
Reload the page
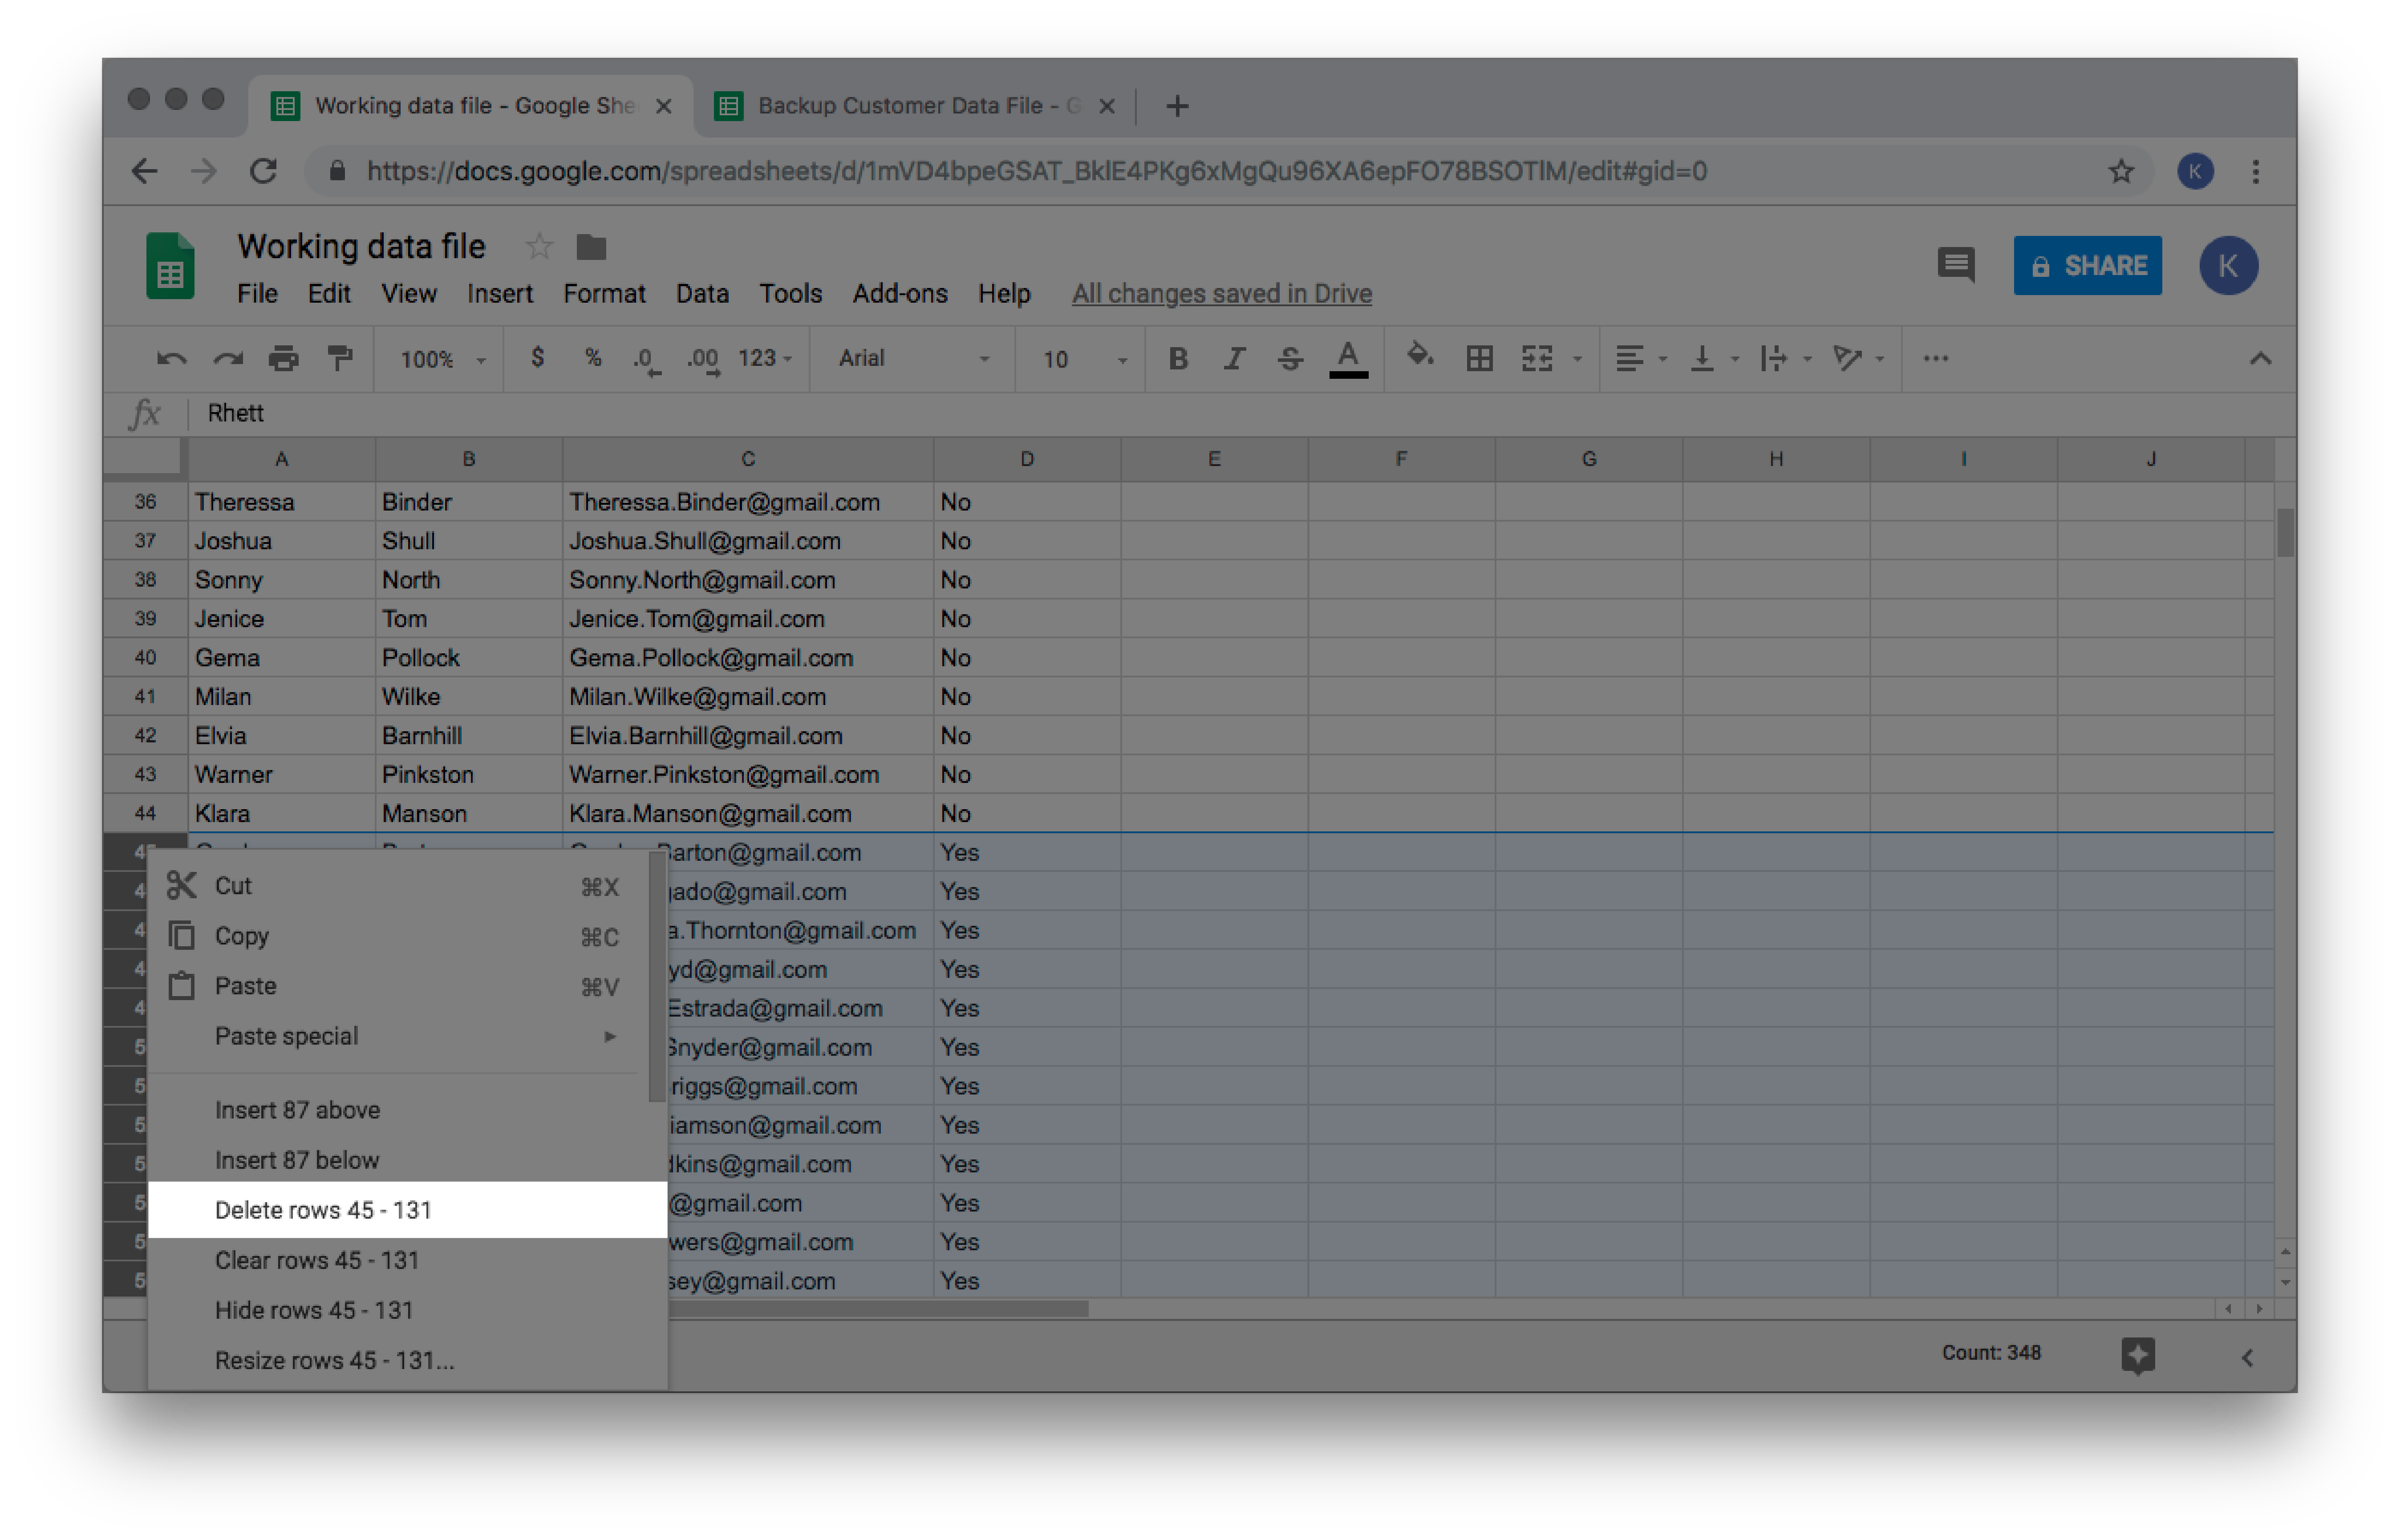pos(263,171)
